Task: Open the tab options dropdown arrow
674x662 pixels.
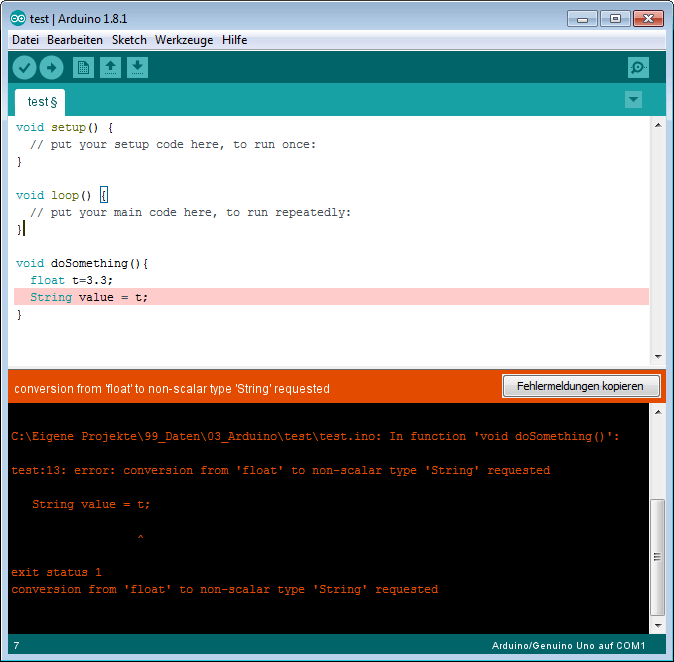Action: pyautogui.click(x=633, y=100)
